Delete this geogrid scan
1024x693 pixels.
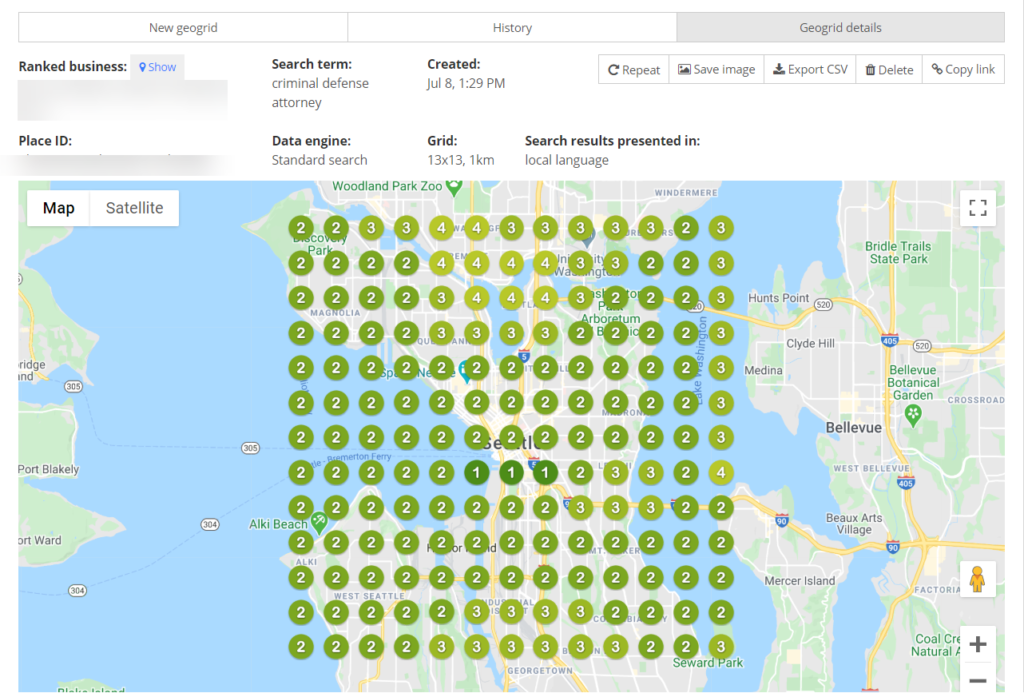pos(887,69)
